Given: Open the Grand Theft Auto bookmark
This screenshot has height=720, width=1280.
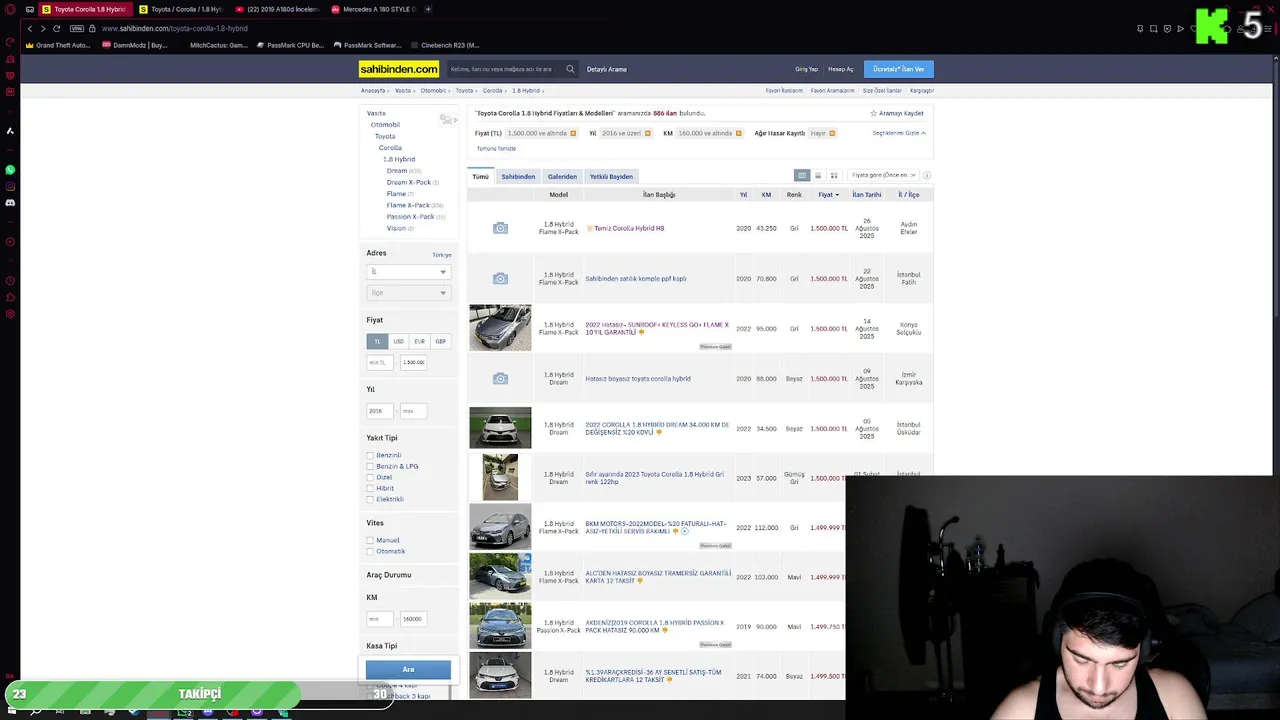Looking at the screenshot, I should coord(58,45).
